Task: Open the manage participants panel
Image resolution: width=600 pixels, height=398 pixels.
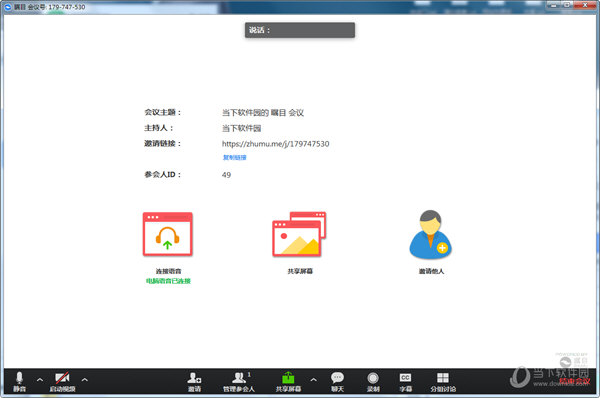Action: [239, 382]
